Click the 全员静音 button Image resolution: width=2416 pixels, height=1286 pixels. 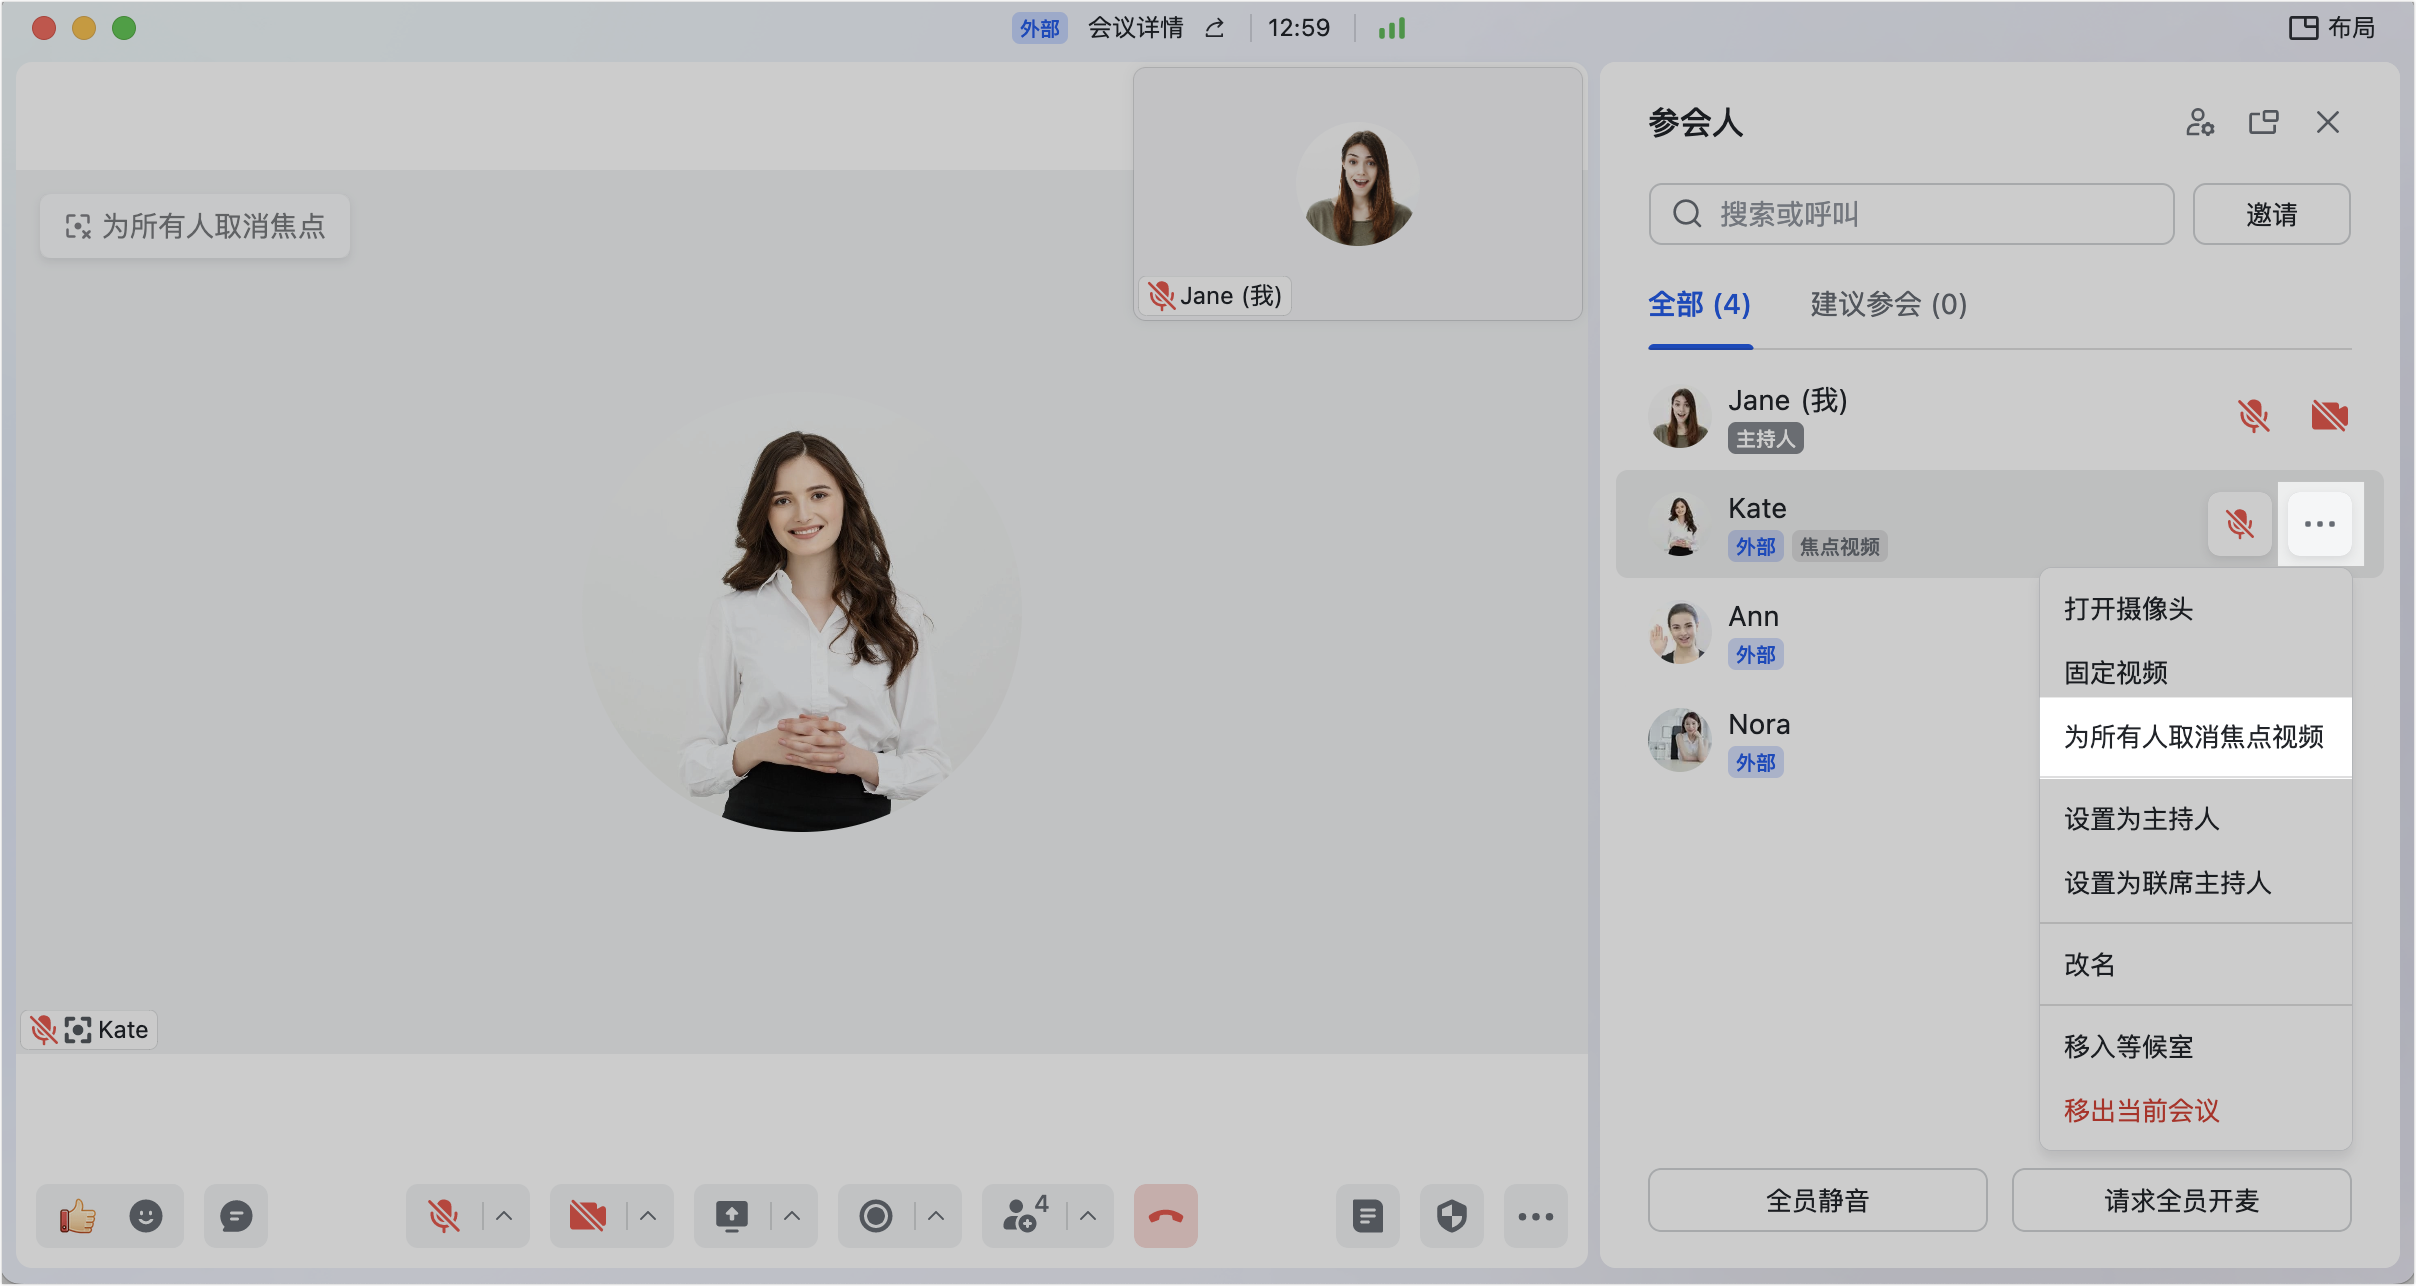point(1818,1200)
